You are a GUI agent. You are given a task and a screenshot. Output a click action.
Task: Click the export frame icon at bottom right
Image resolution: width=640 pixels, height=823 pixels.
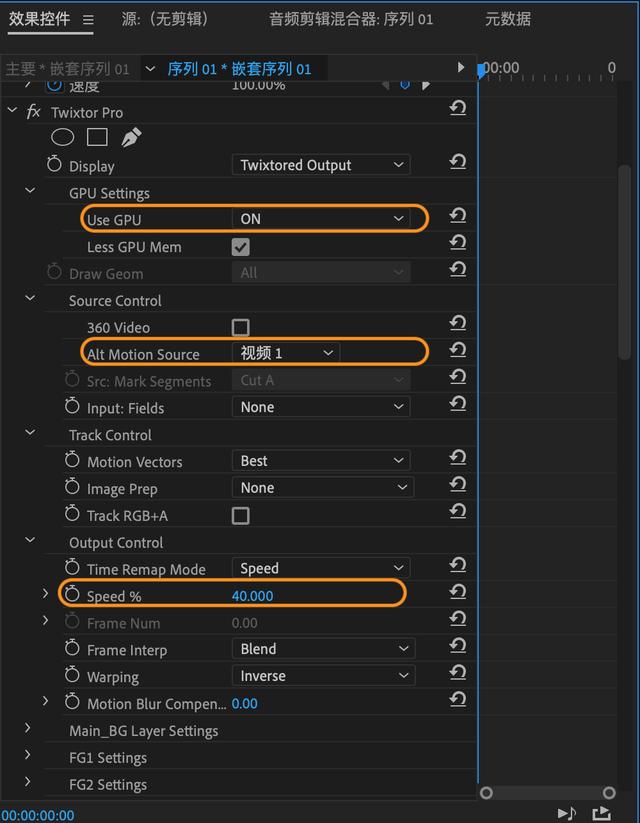[x=602, y=813]
